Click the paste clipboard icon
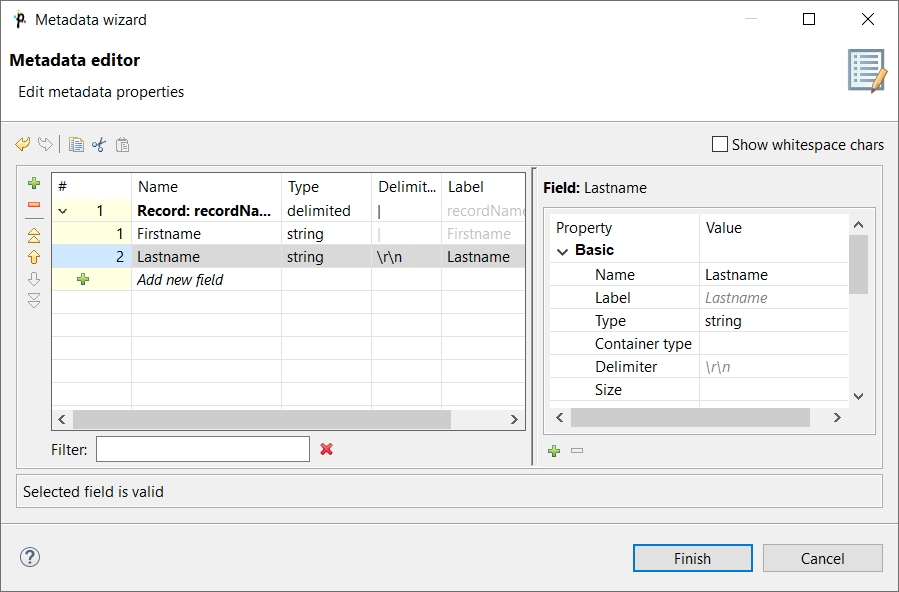Screen dimensions: 899x592 [x=122, y=144]
